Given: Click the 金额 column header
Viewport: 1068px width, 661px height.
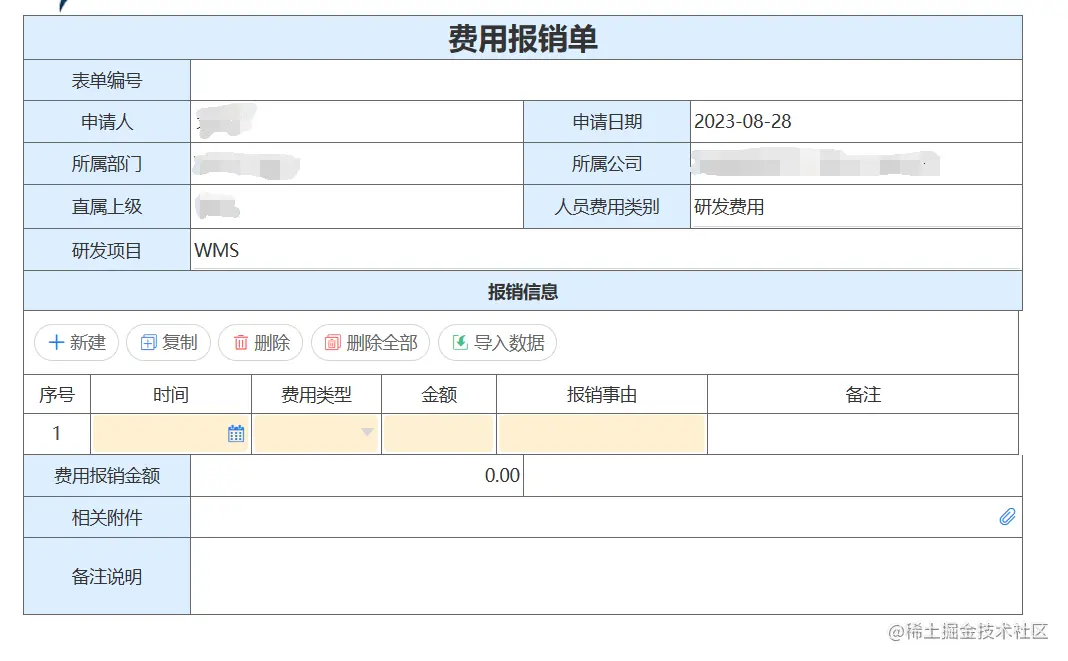Looking at the screenshot, I should [x=439, y=395].
